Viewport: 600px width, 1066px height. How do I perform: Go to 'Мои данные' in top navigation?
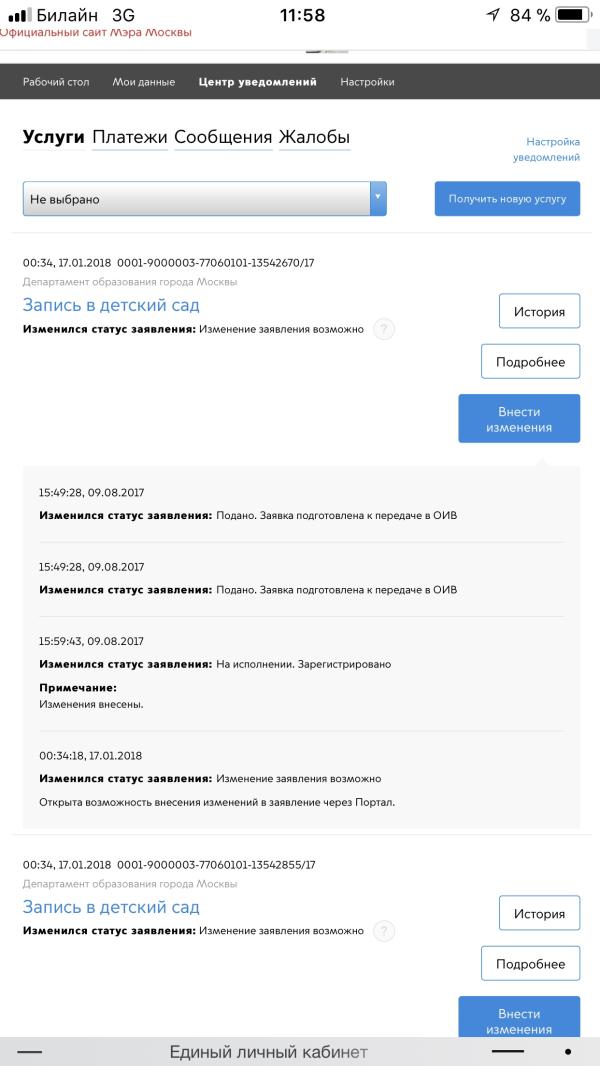(144, 82)
